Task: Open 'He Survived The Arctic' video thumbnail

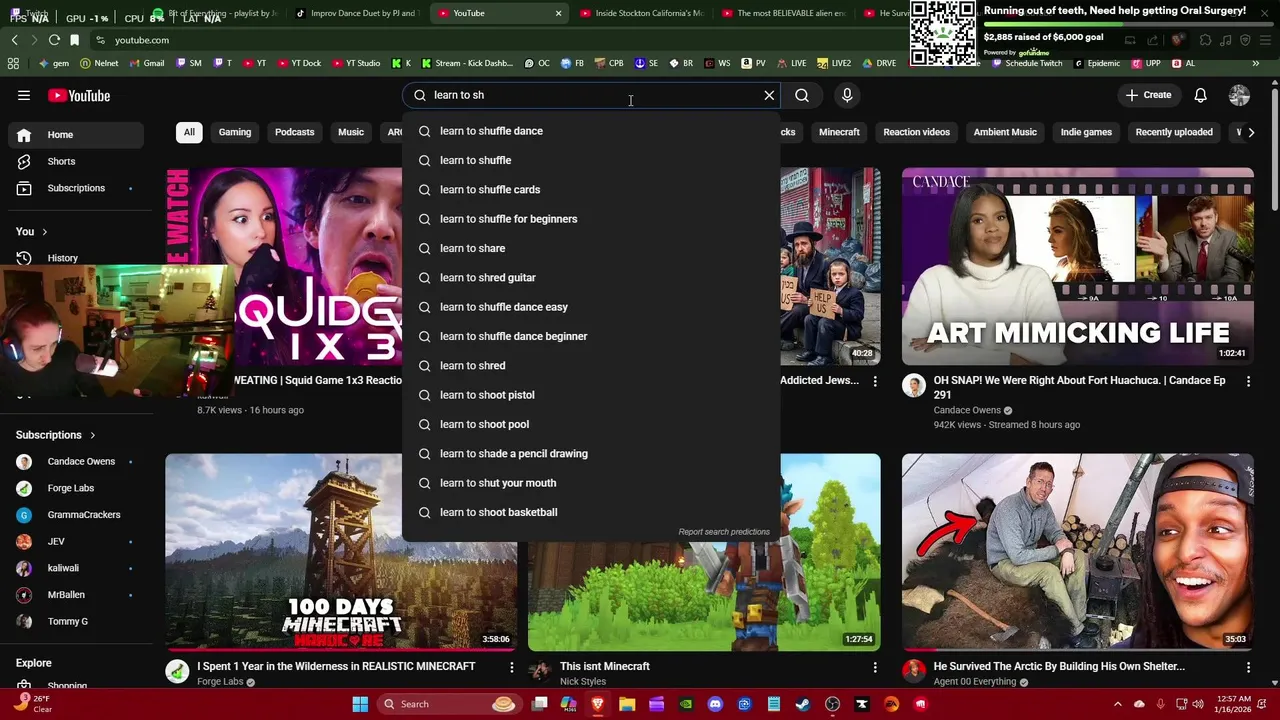Action: pyautogui.click(x=1077, y=552)
